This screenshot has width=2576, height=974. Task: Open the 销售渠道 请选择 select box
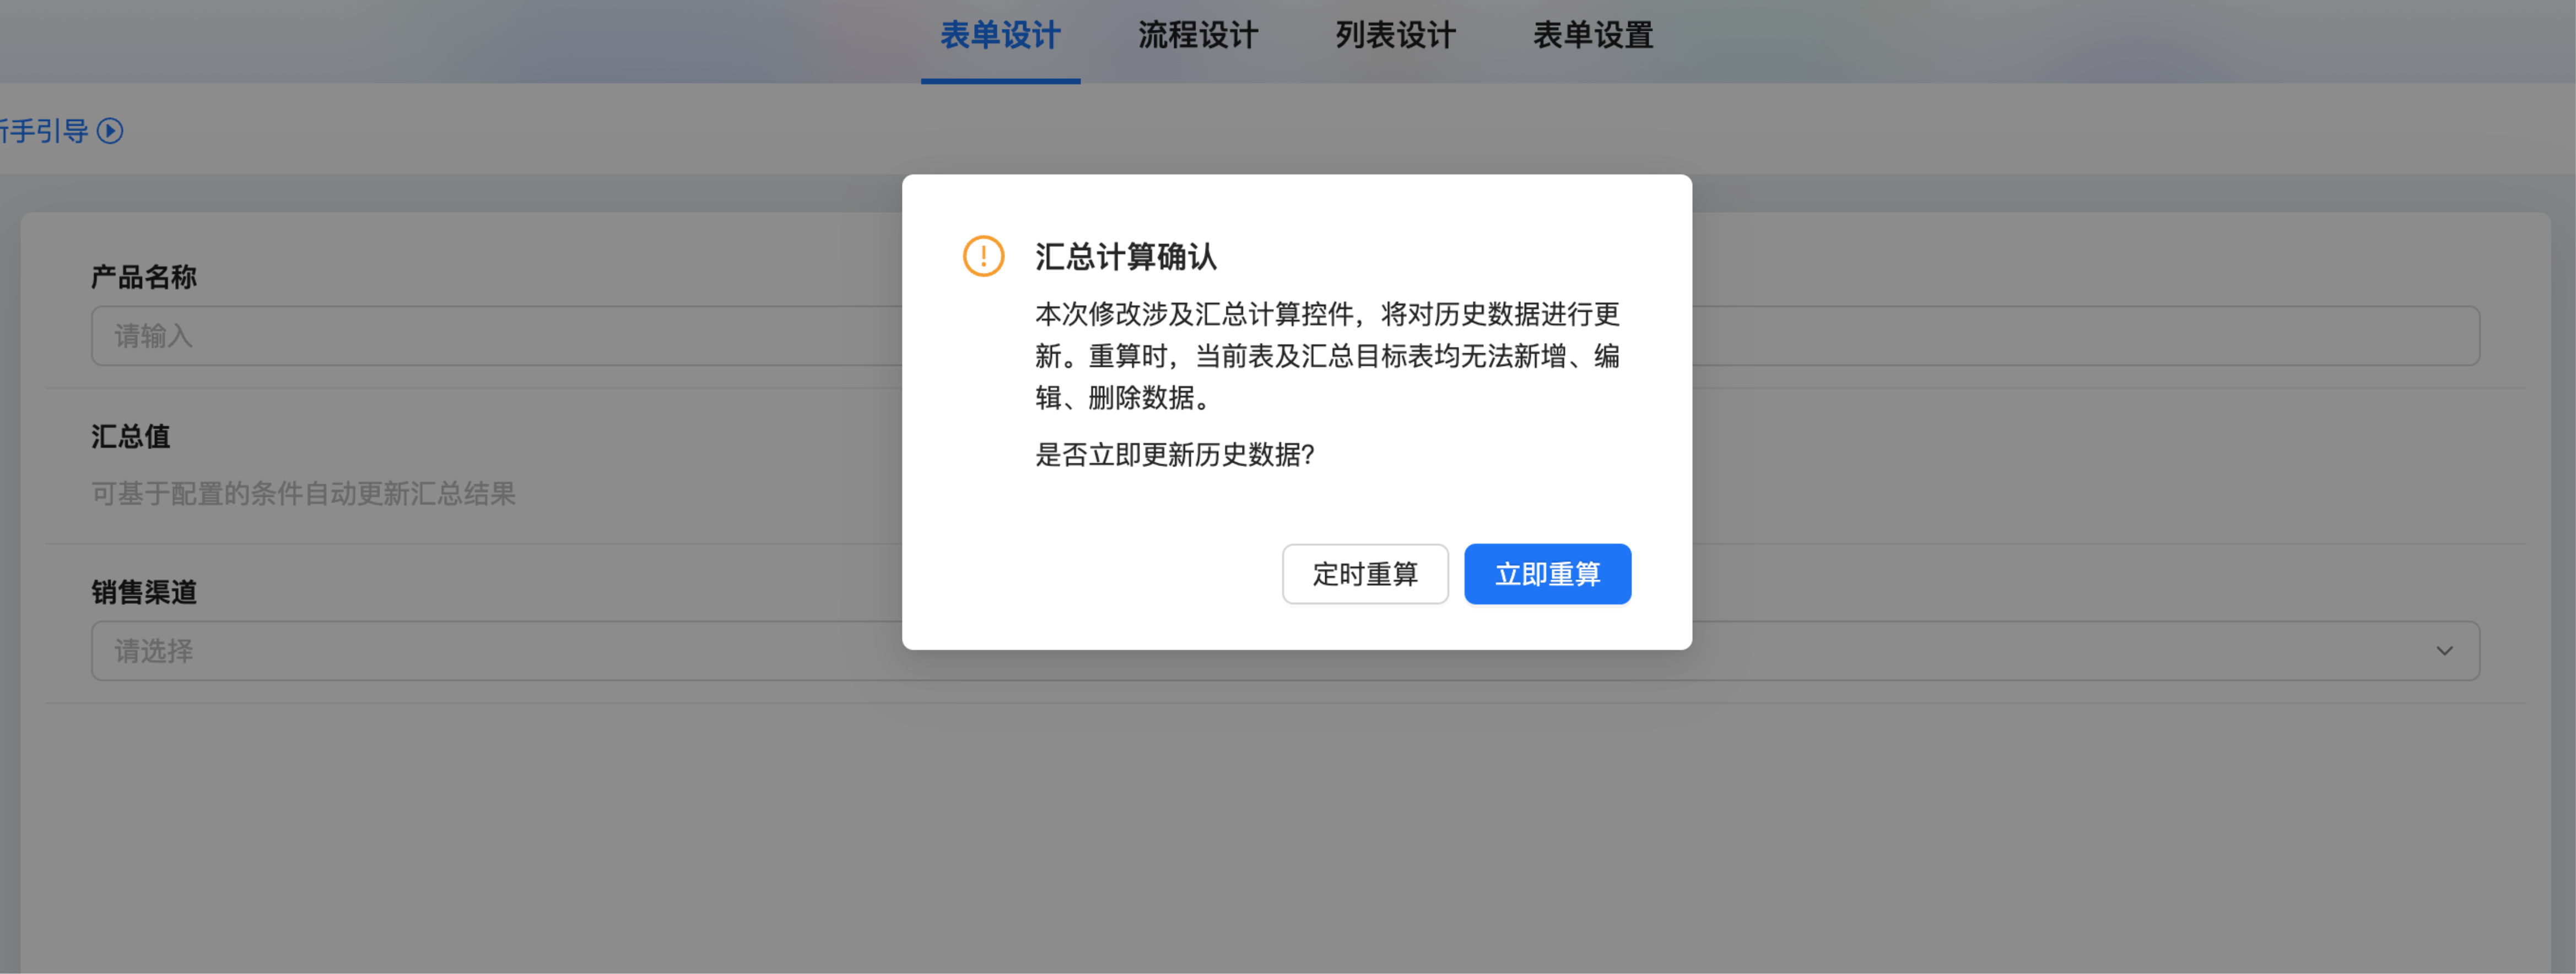pos(1285,651)
